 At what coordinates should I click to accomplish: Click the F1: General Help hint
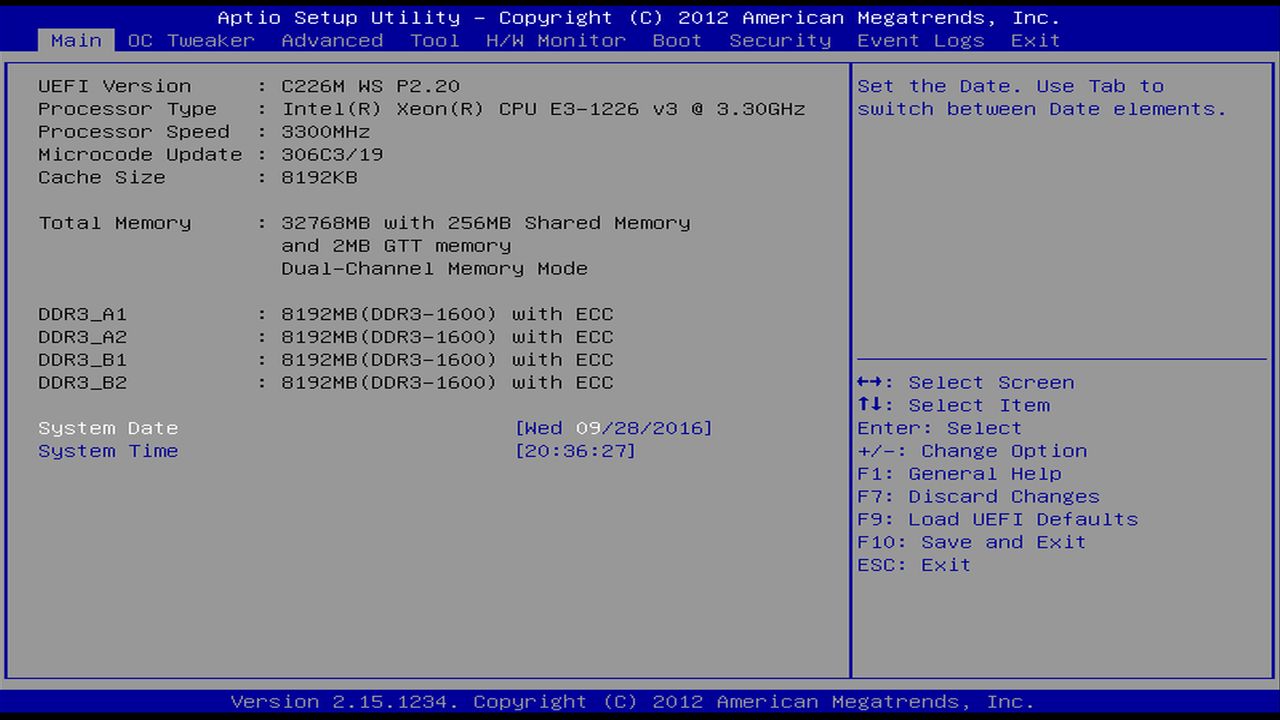pyautogui.click(x=959, y=474)
